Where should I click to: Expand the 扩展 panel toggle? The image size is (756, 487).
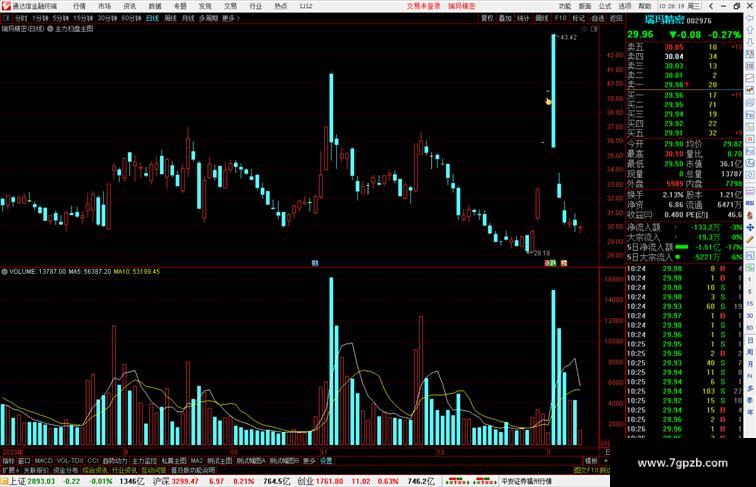[x=10, y=470]
